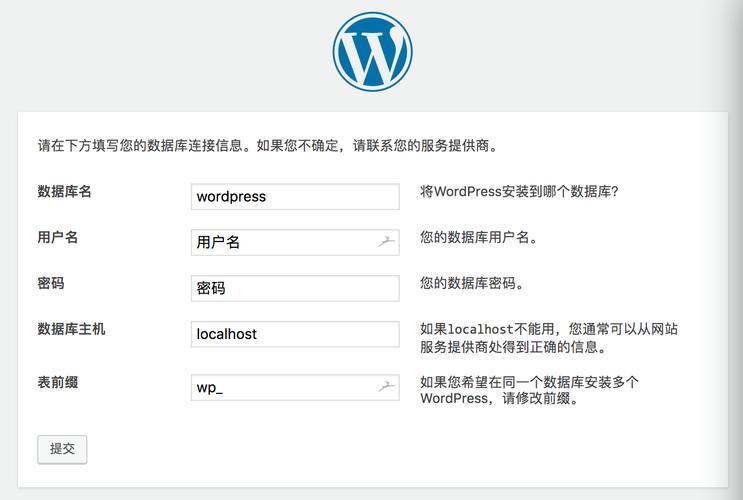Click the autofill key icon in 用户名 field
This screenshot has height=500, width=743.
click(x=386, y=242)
